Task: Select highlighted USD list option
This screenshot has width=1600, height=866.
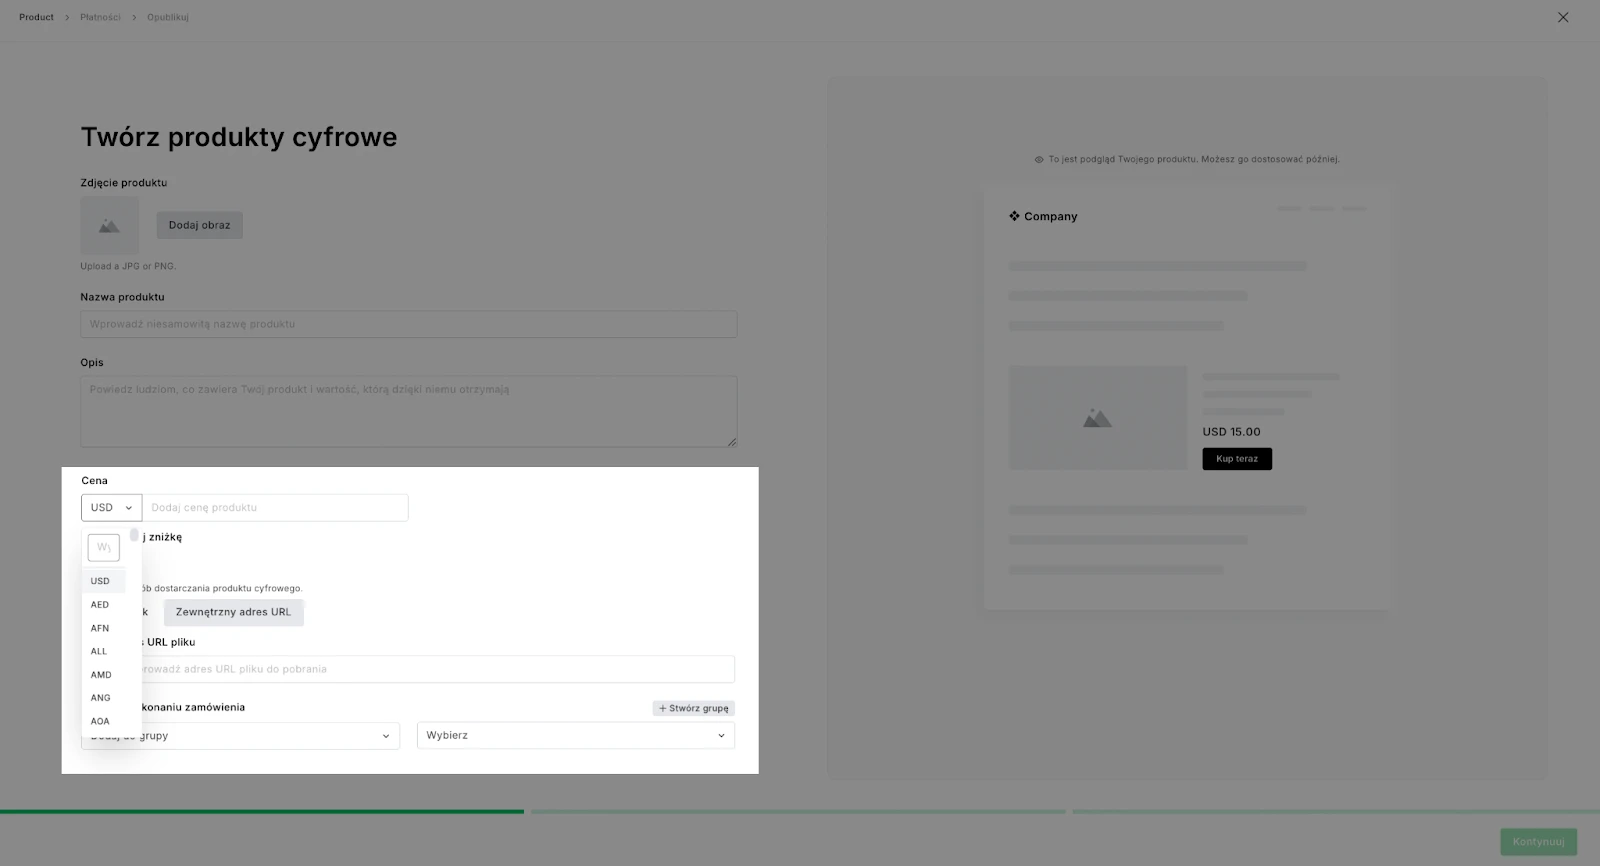Action: coord(103,581)
